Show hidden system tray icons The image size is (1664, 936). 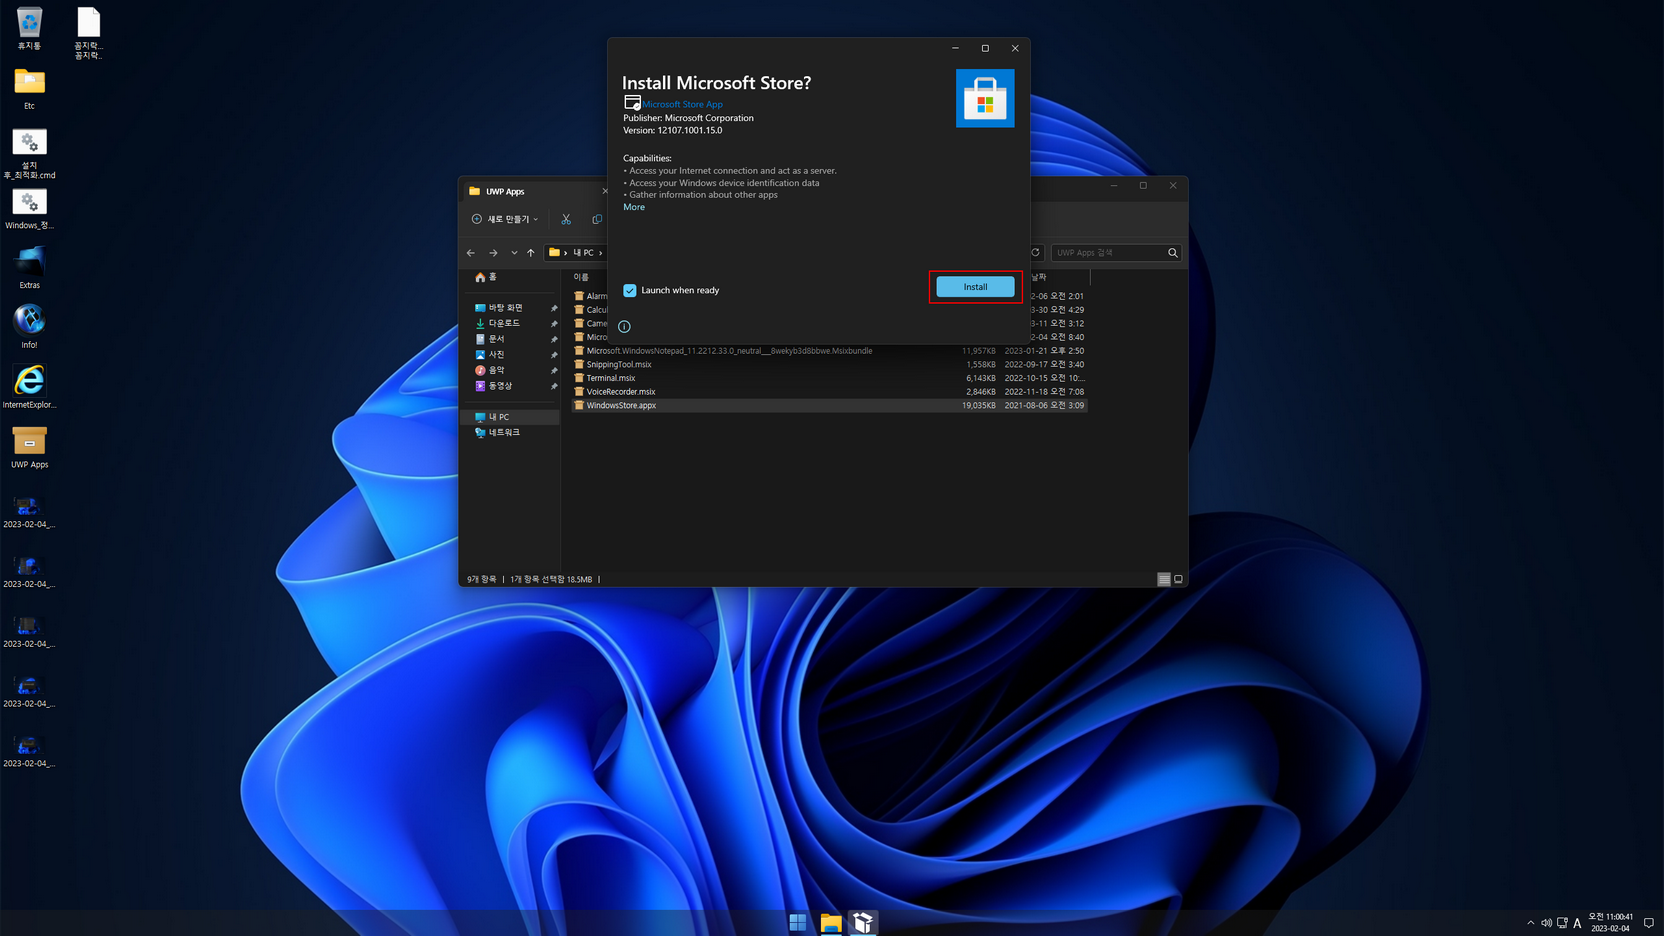click(1530, 923)
